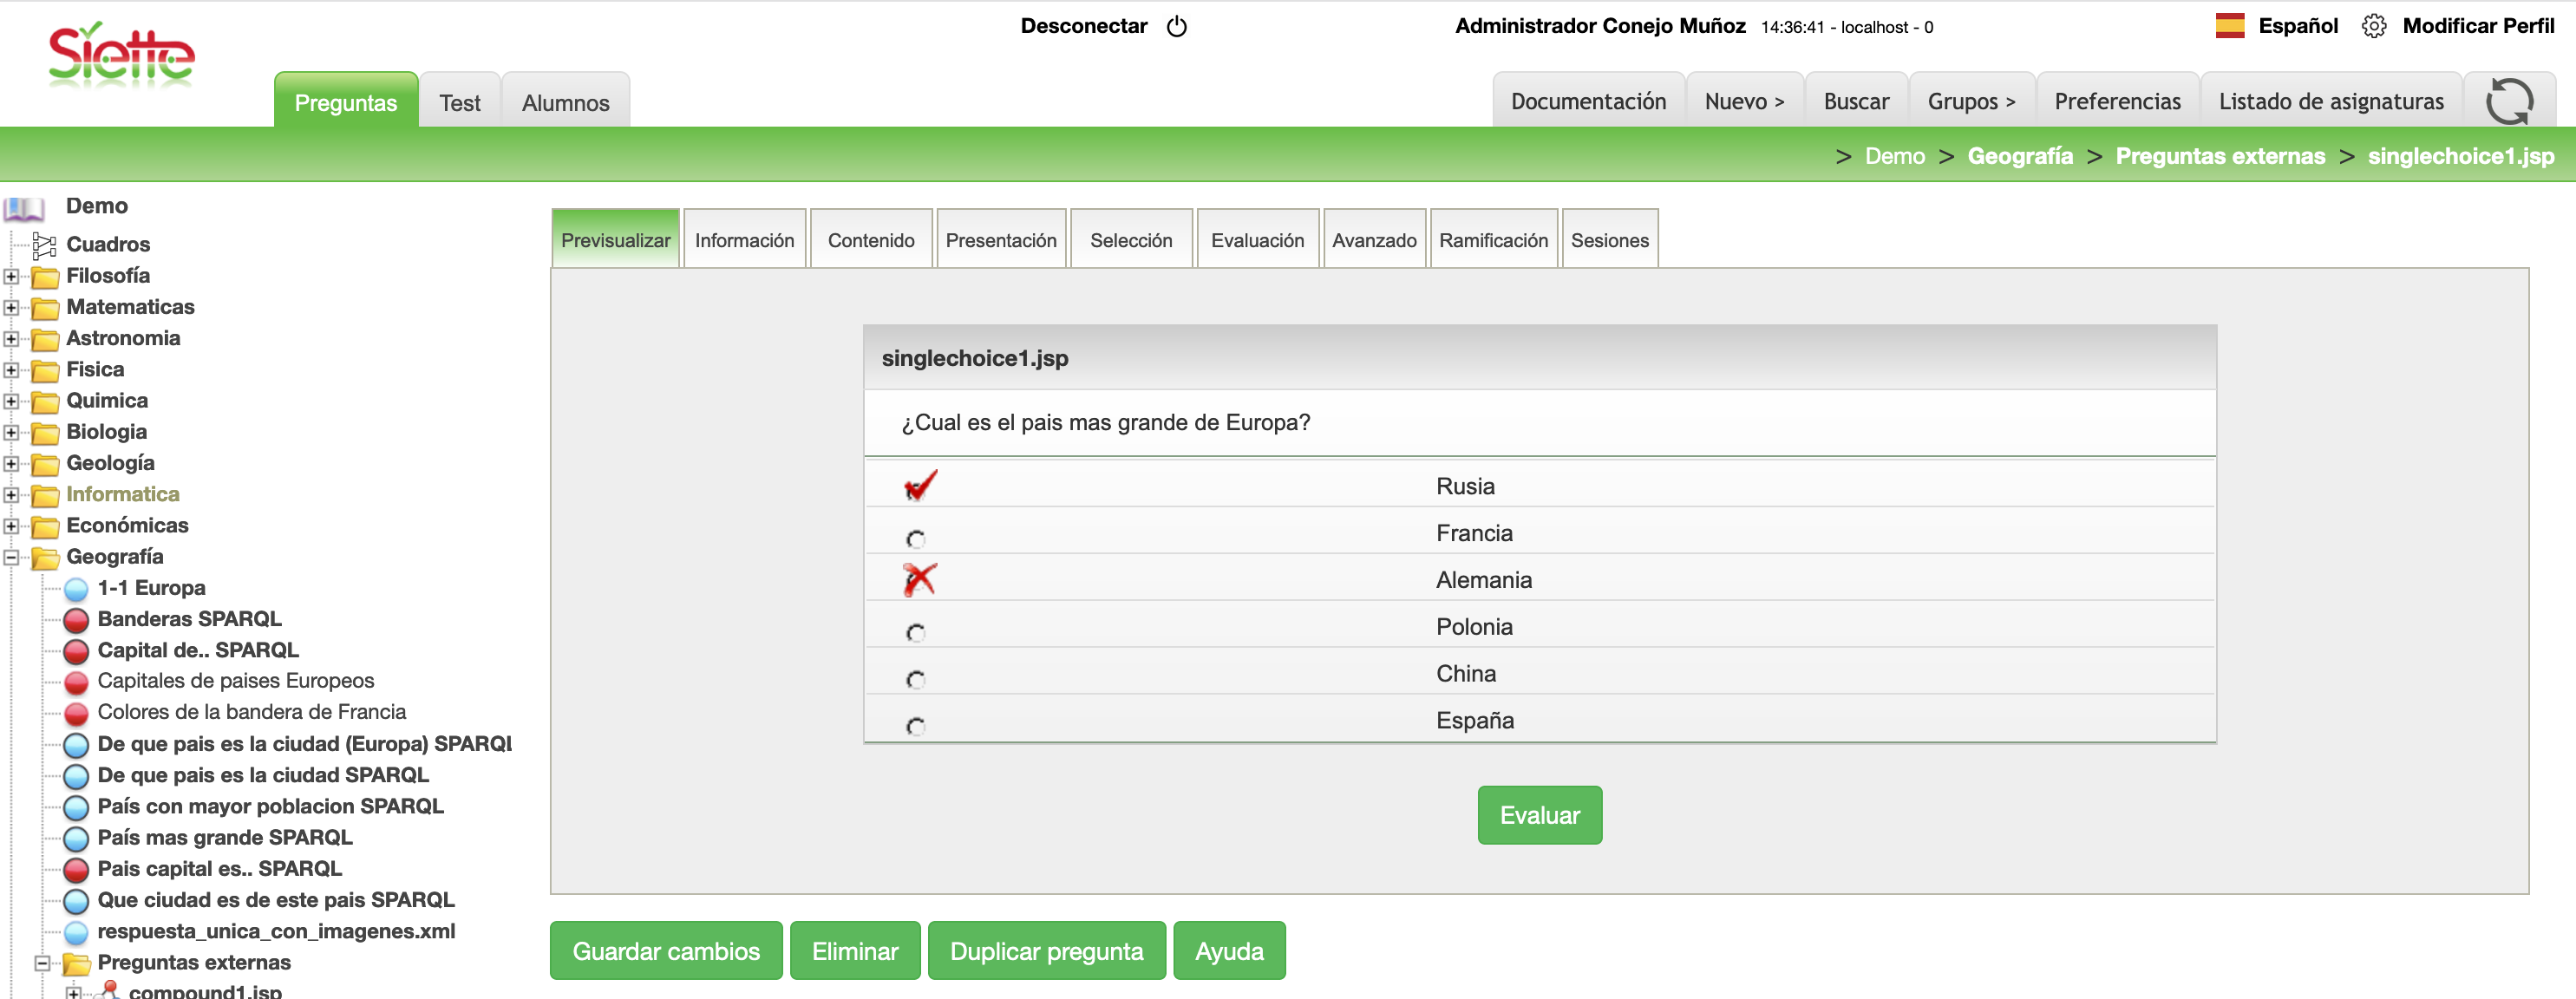
Task: Switch to the Evaluación tab
Action: tap(1257, 240)
